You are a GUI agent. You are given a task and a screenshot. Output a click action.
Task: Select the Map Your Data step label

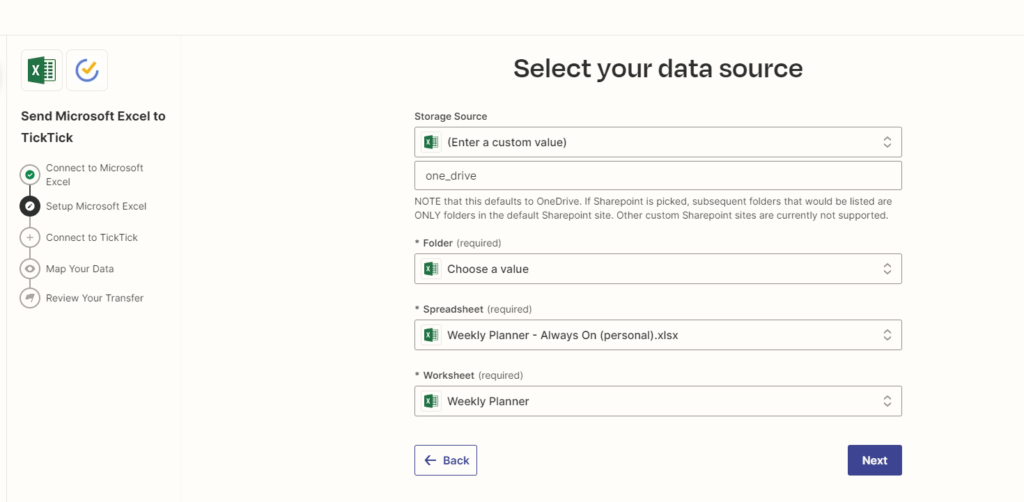click(x=80, y=269)
